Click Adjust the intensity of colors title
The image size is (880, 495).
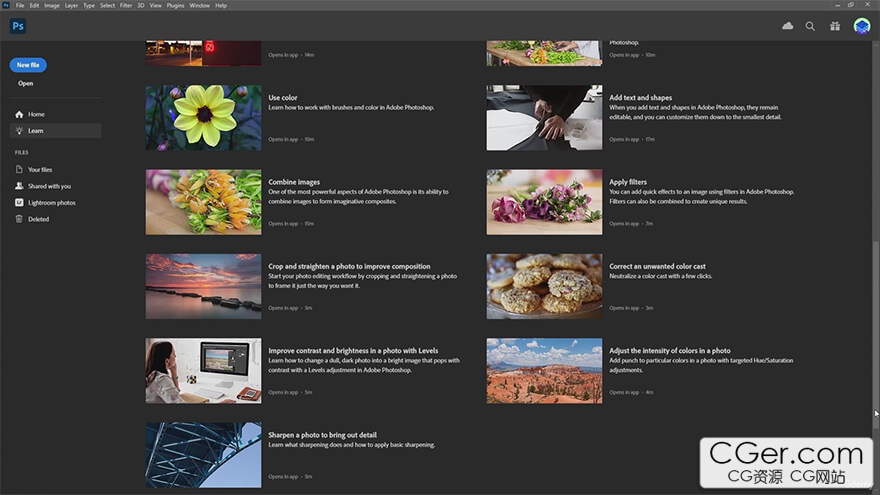670,351
